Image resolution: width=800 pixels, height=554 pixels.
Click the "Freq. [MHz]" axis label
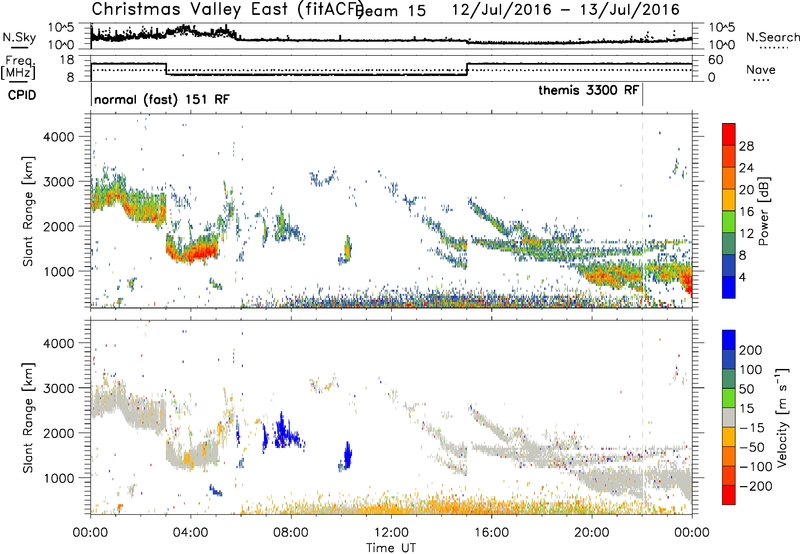tap(19, 67)
